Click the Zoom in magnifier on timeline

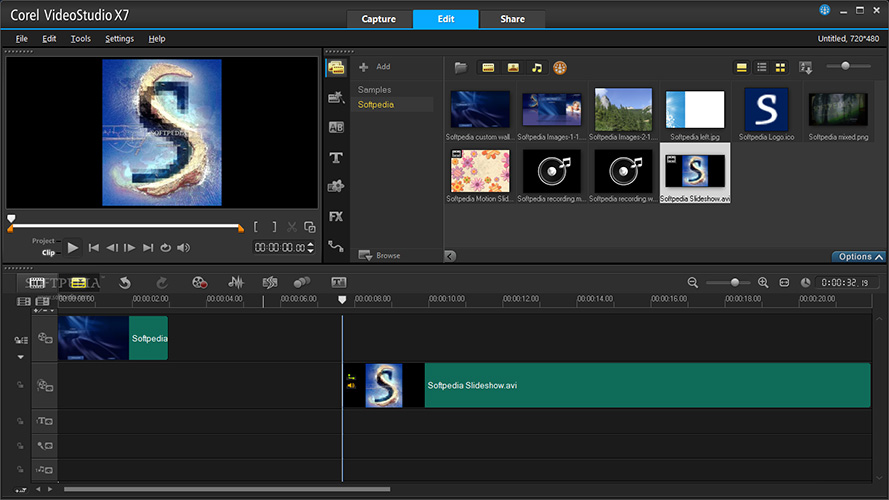pos(763,283)
